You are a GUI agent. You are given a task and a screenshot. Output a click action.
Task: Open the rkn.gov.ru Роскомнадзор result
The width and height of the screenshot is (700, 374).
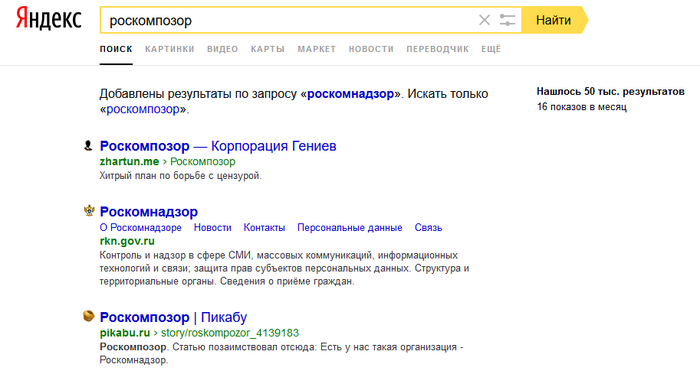pyautogui.click(x=149, y=212)
